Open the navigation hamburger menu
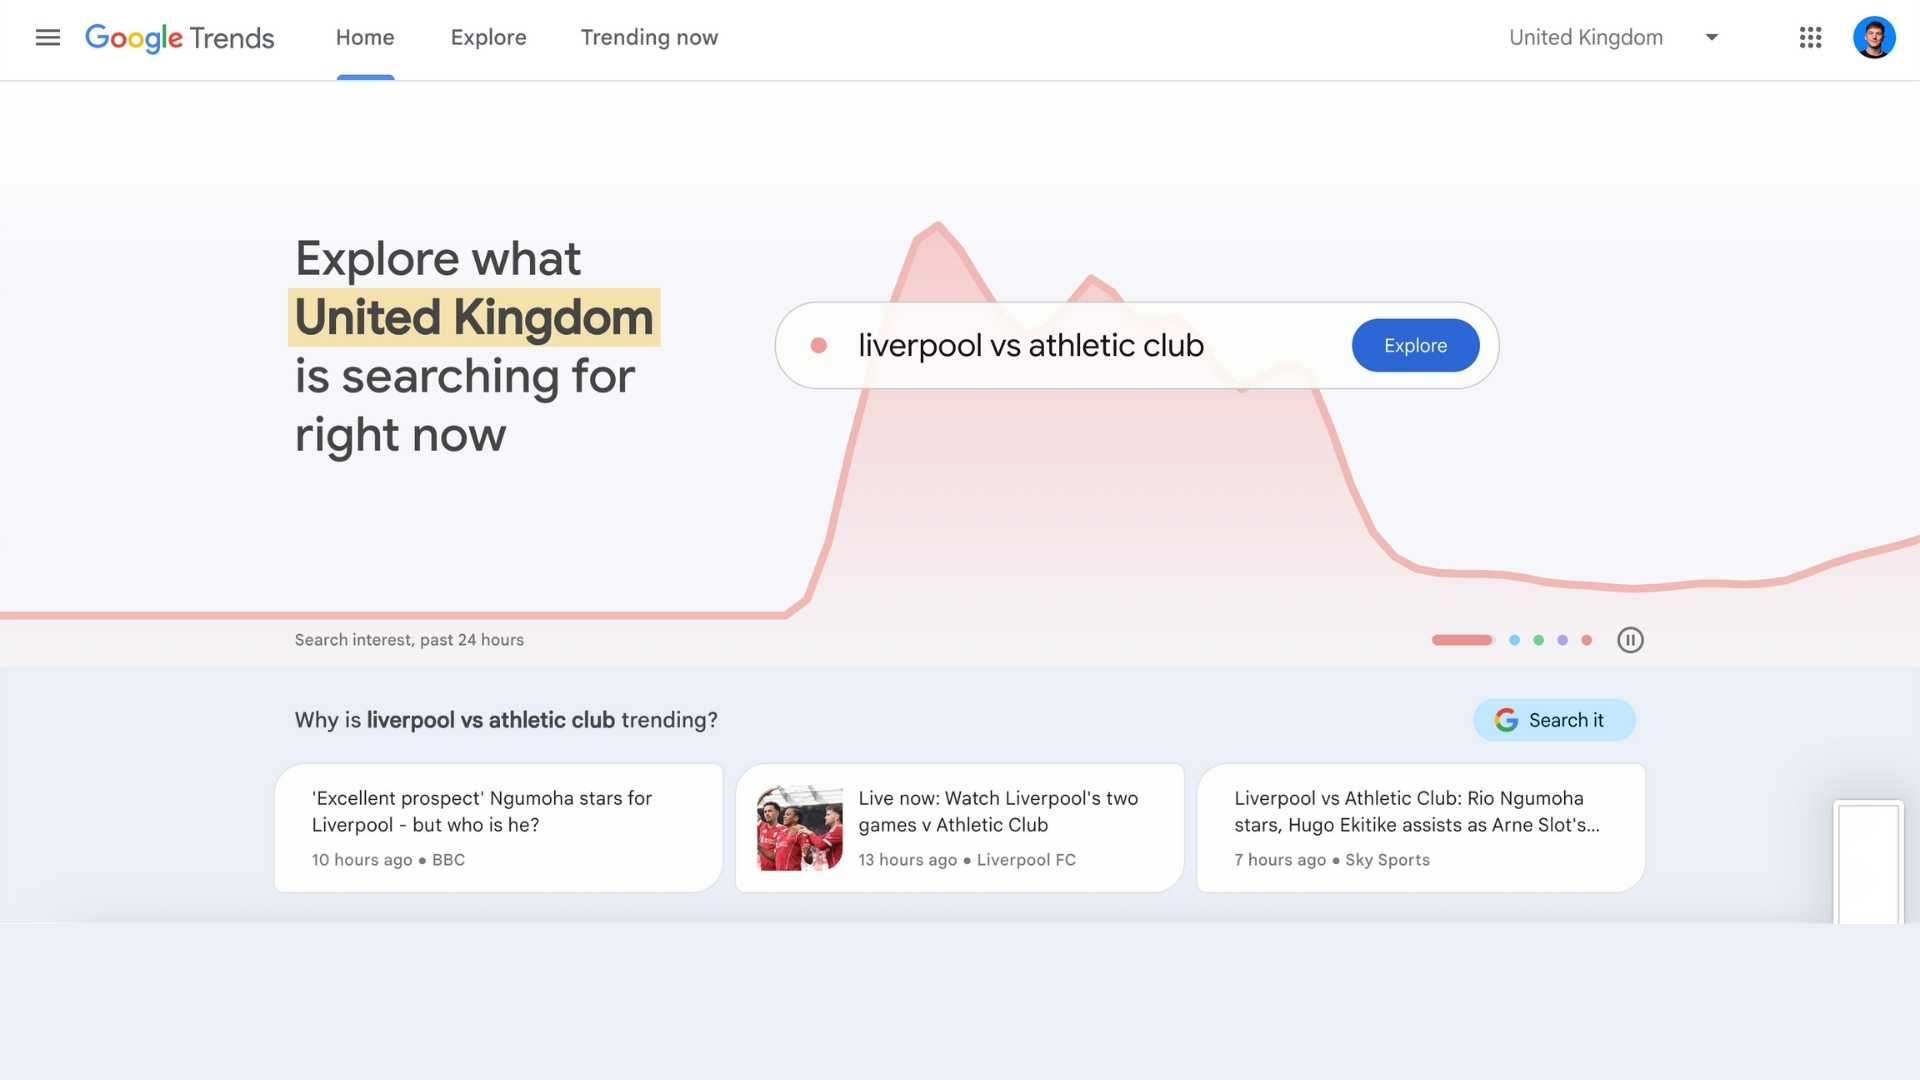The height and width of the screenshot is (1080, 1920). (47, 38)
